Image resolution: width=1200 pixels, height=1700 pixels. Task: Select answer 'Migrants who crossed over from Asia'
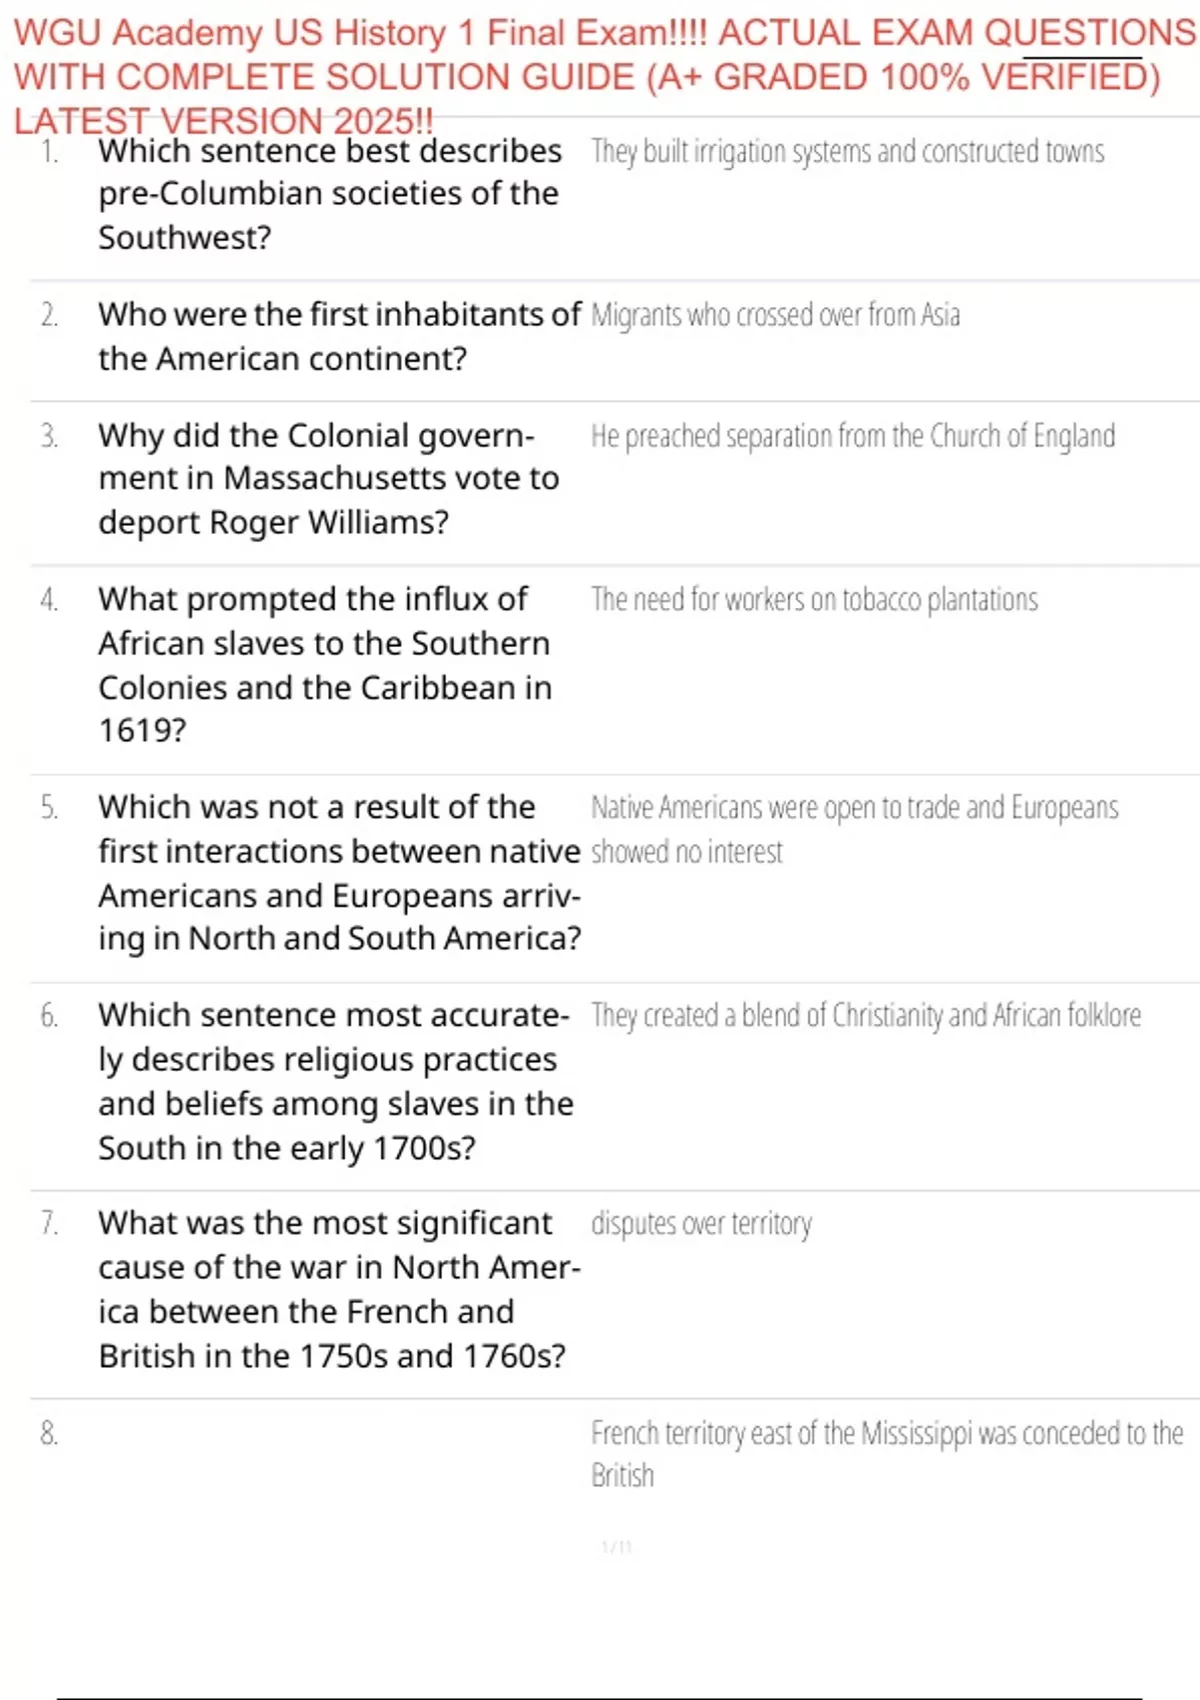pos(775,315)
